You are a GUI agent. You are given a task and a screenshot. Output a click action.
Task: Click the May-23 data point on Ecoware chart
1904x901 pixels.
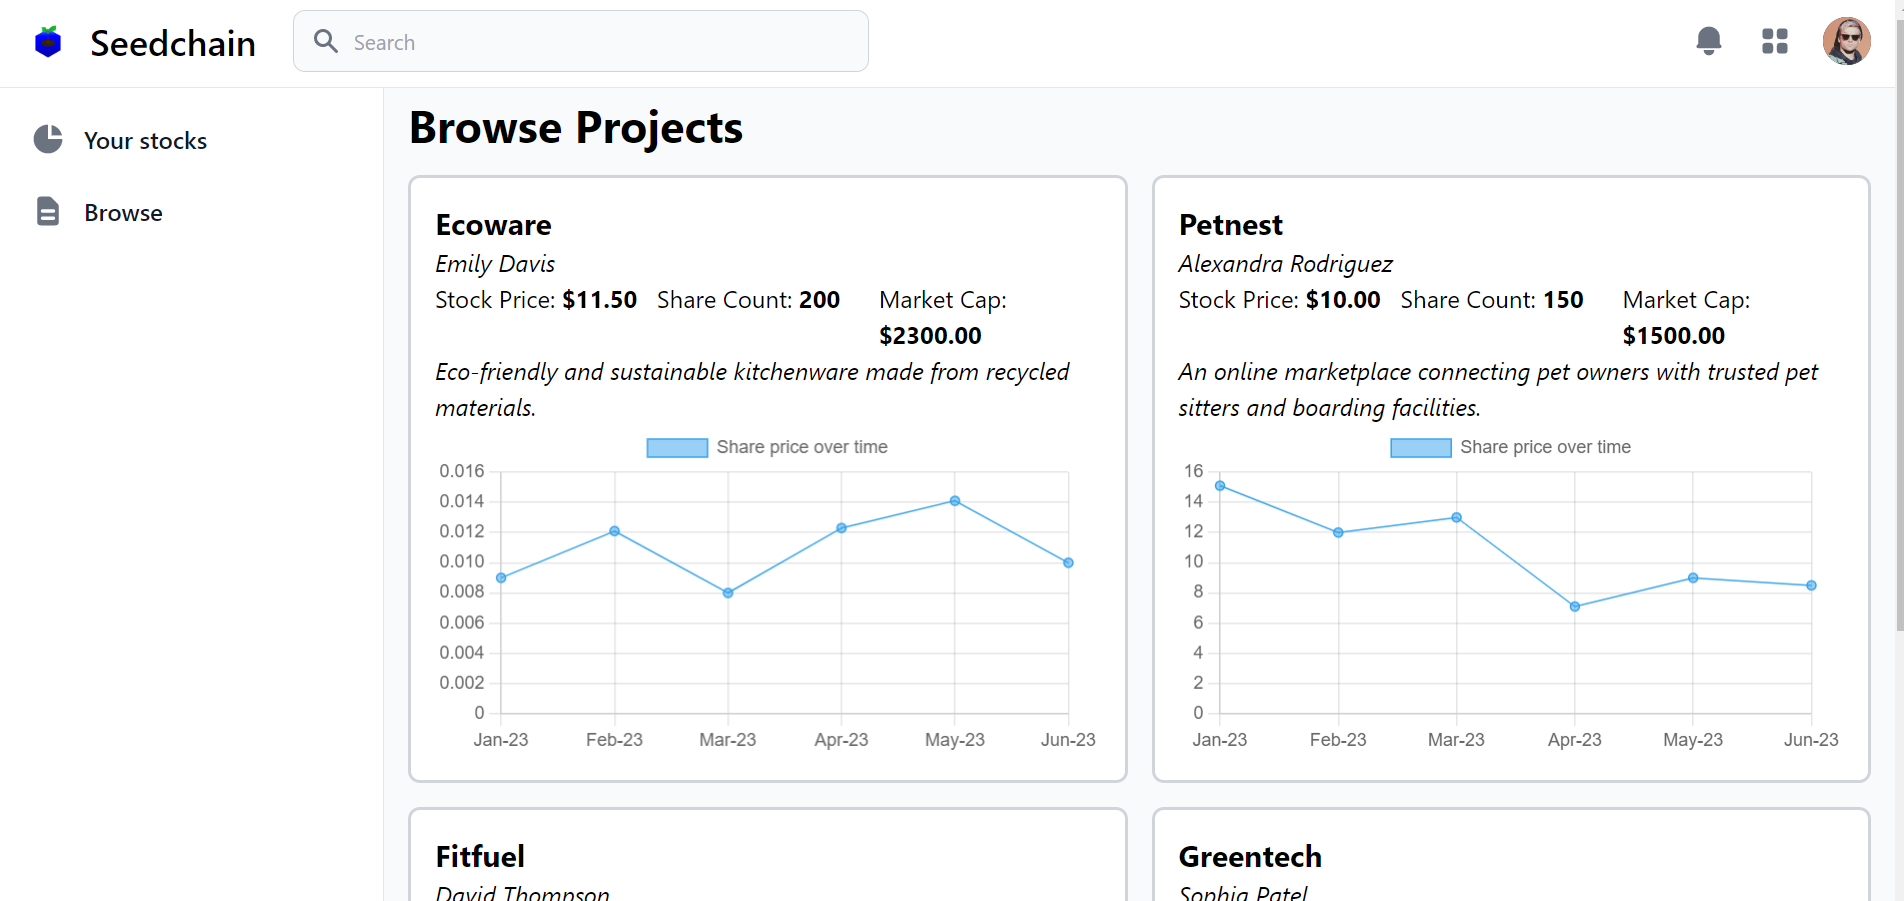(955, 501)
